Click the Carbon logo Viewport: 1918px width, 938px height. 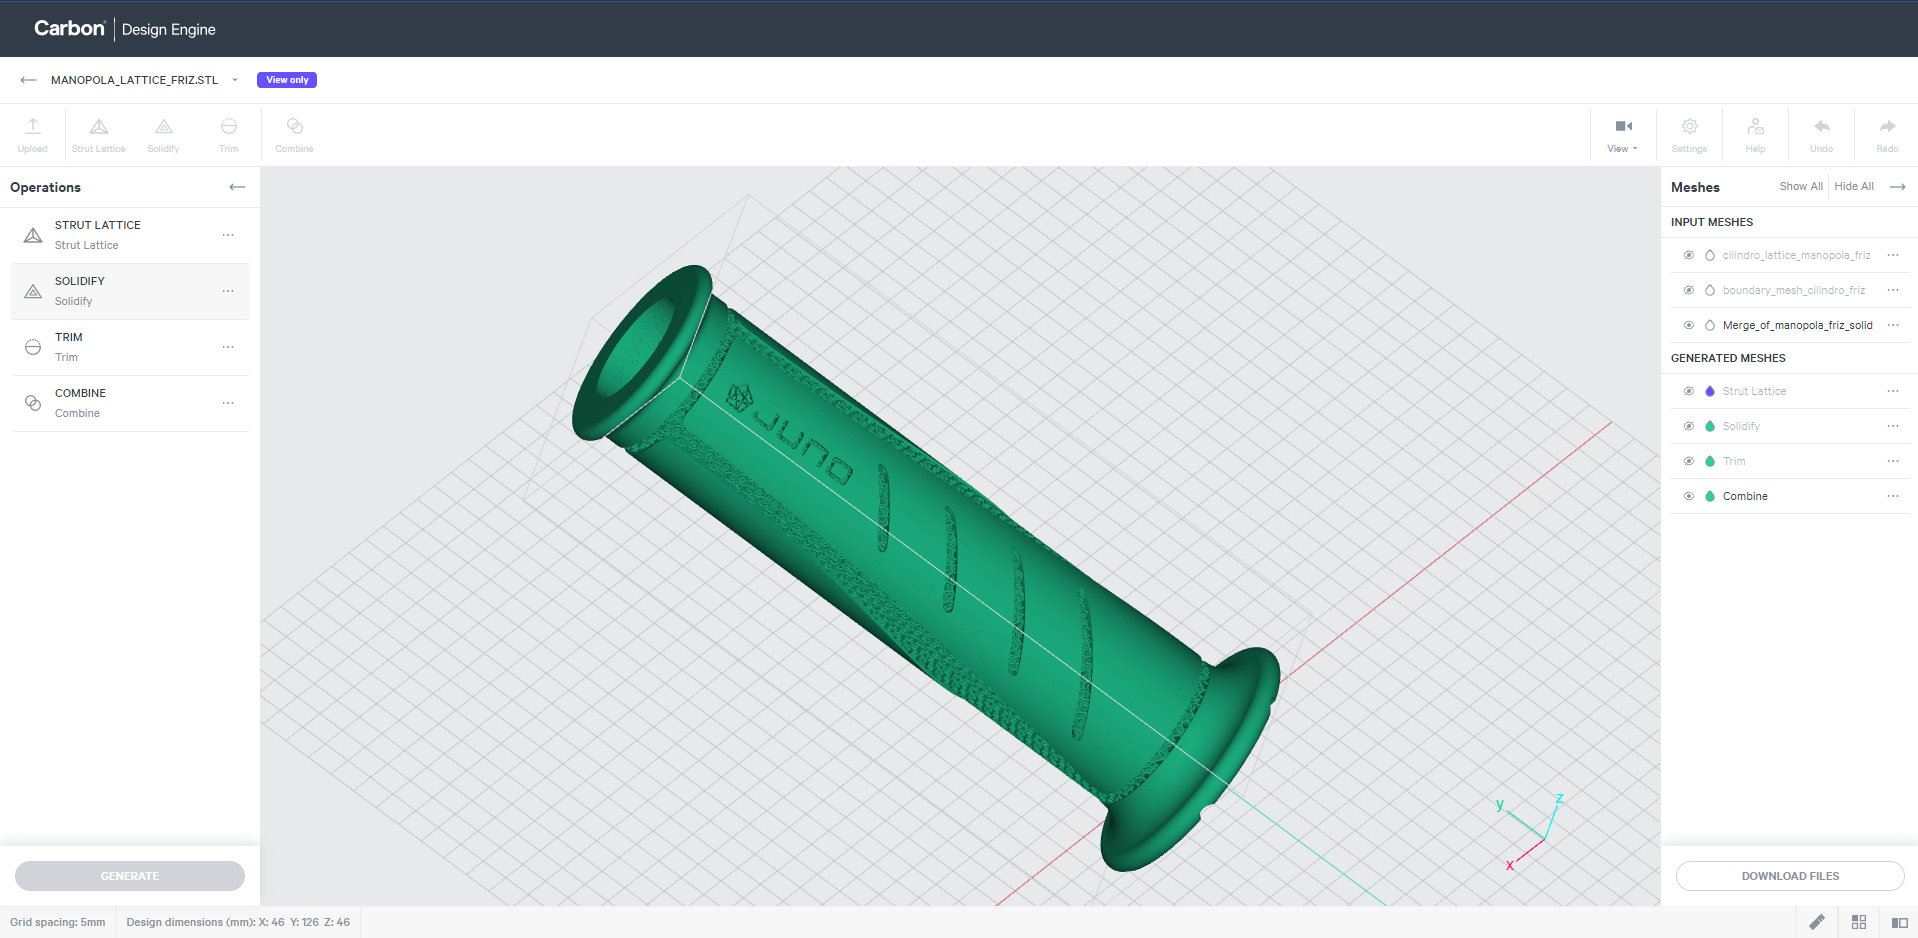[x=69, y=28]
